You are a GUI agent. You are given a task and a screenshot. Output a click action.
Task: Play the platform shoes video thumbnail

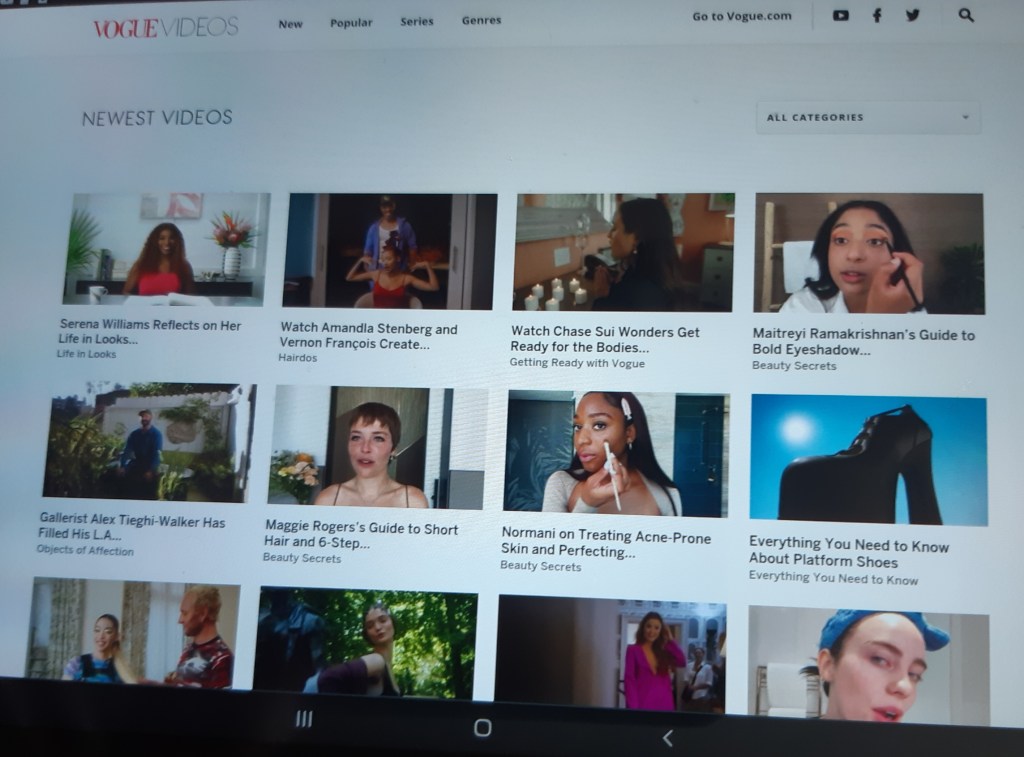click(x=868, y=460)
